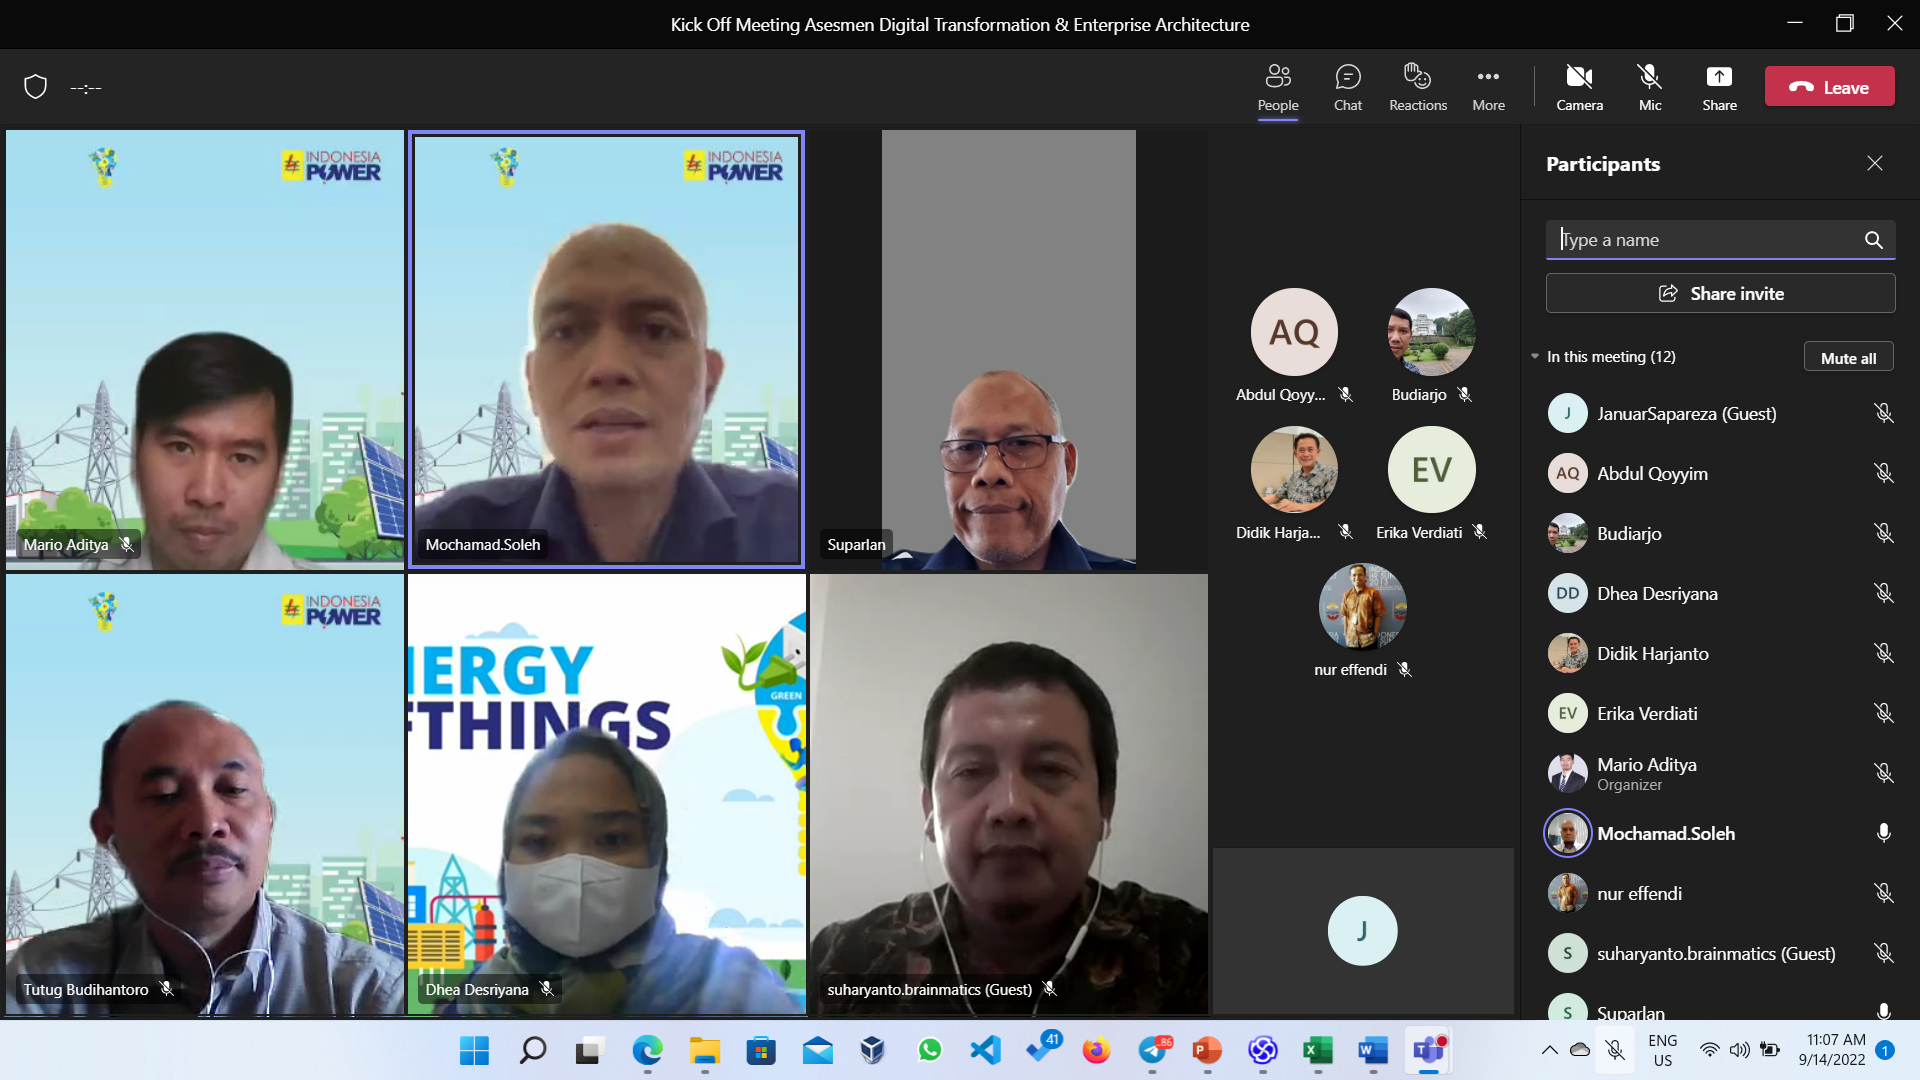Click the Share invite button
1920x1080 pixels.
[1720, 294]
